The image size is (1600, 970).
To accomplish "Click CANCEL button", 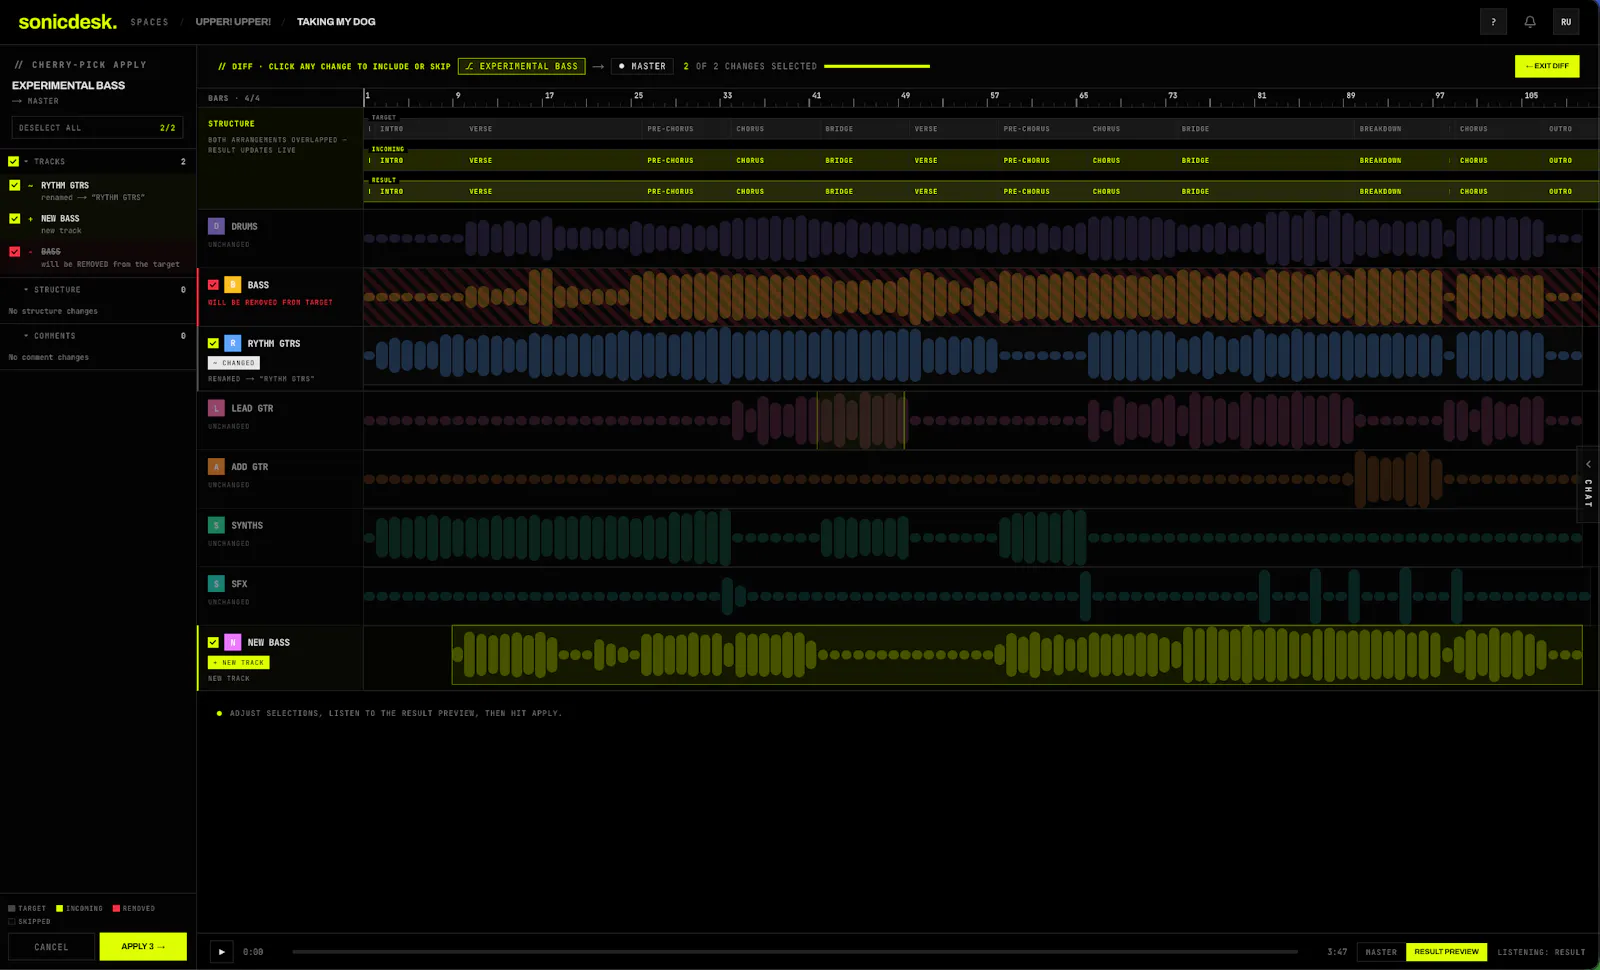I will tap(51, 946).
